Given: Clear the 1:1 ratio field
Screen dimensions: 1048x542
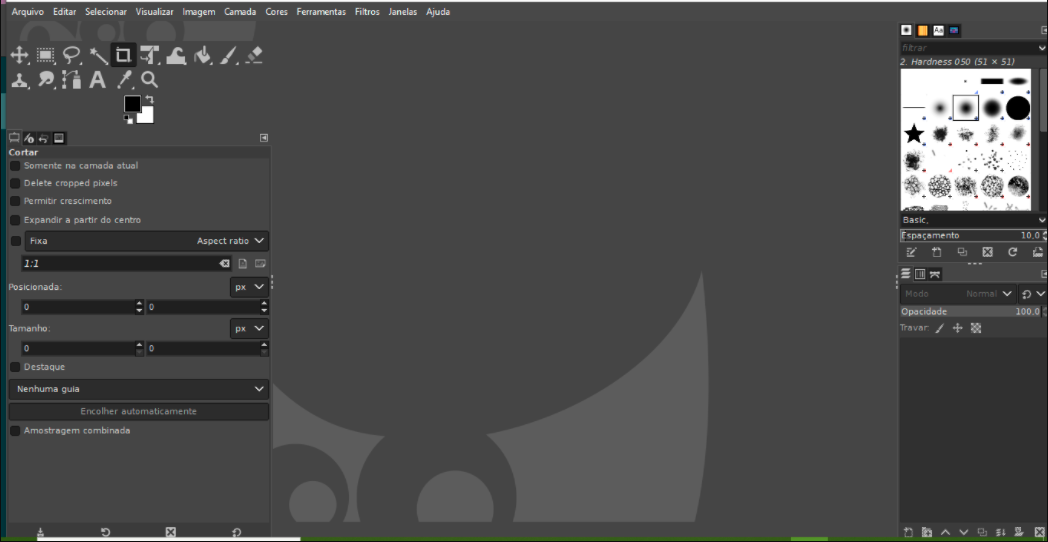Looking at the screenshot, I should (x=225, y=264).
